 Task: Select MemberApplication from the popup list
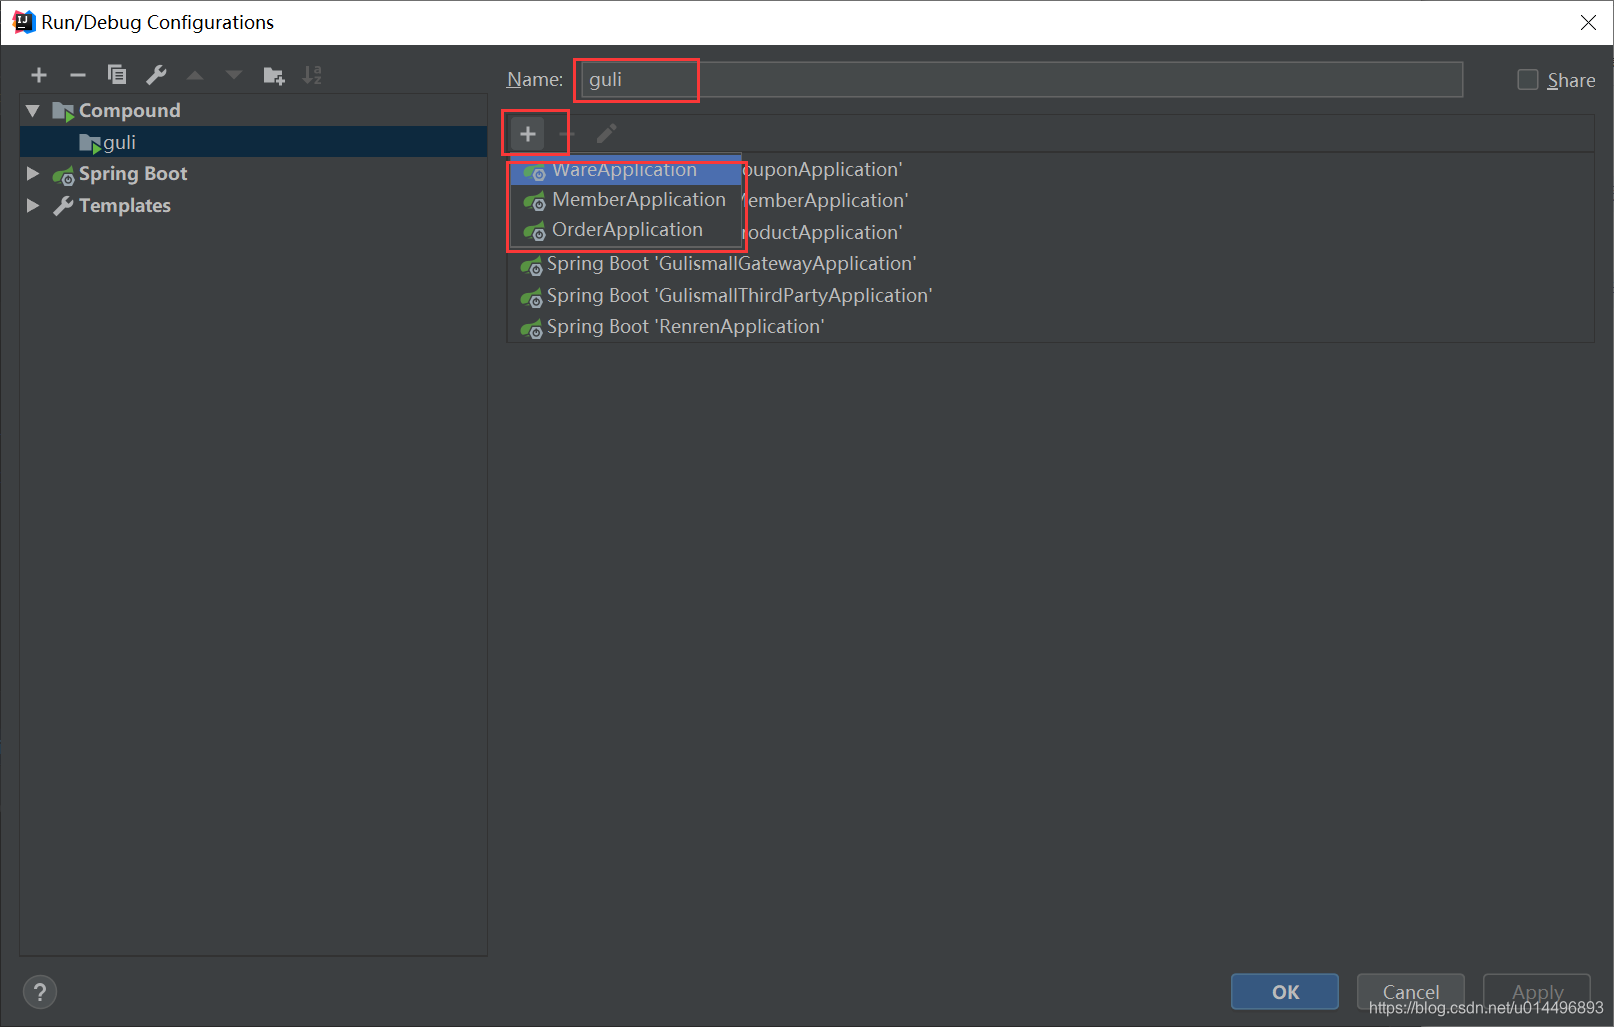pos(626,200)
